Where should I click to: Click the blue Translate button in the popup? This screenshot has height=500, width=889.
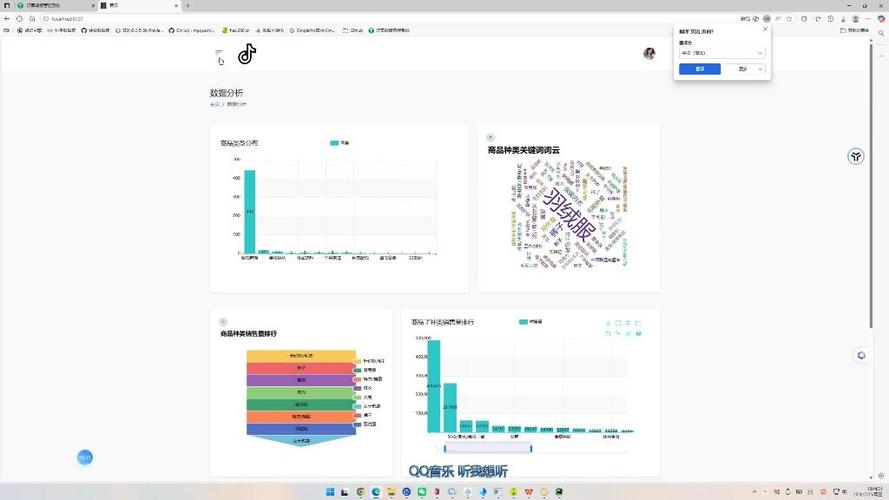coord(700,69)
